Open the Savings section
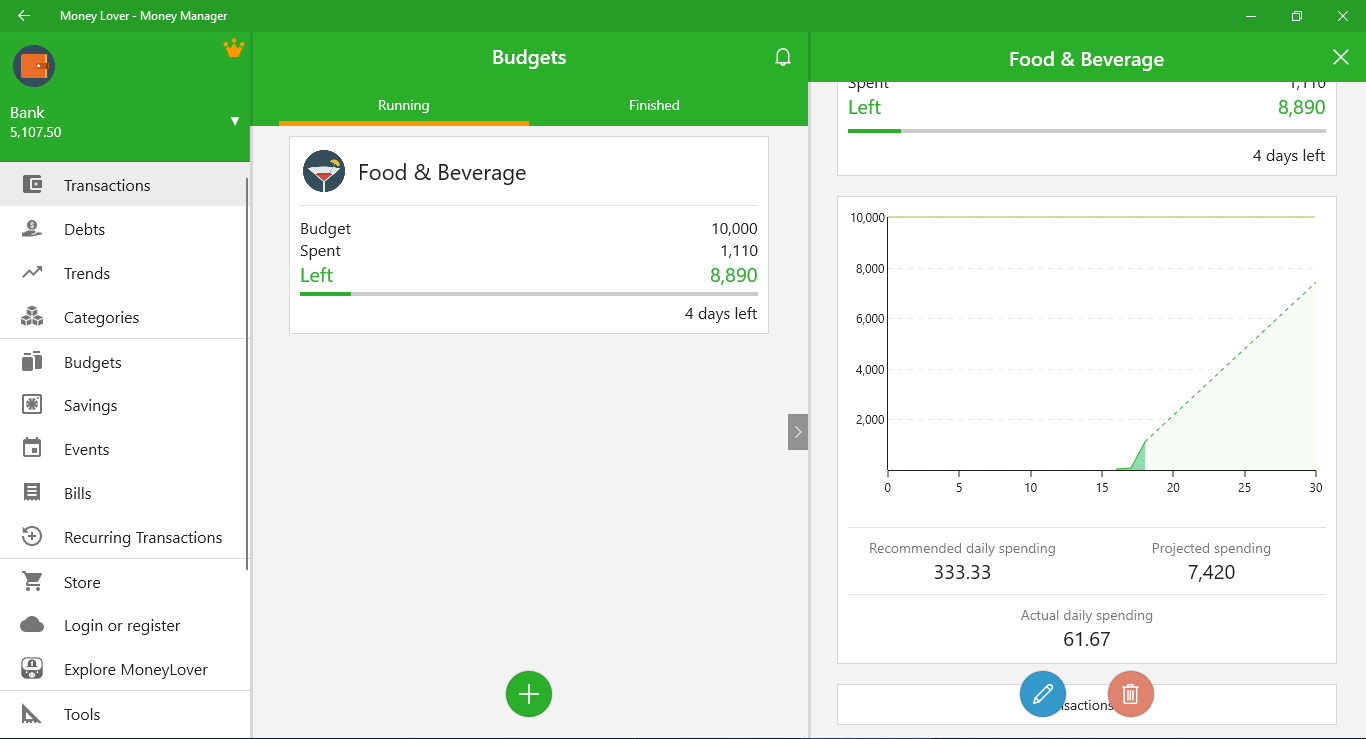 coord(88,405)
